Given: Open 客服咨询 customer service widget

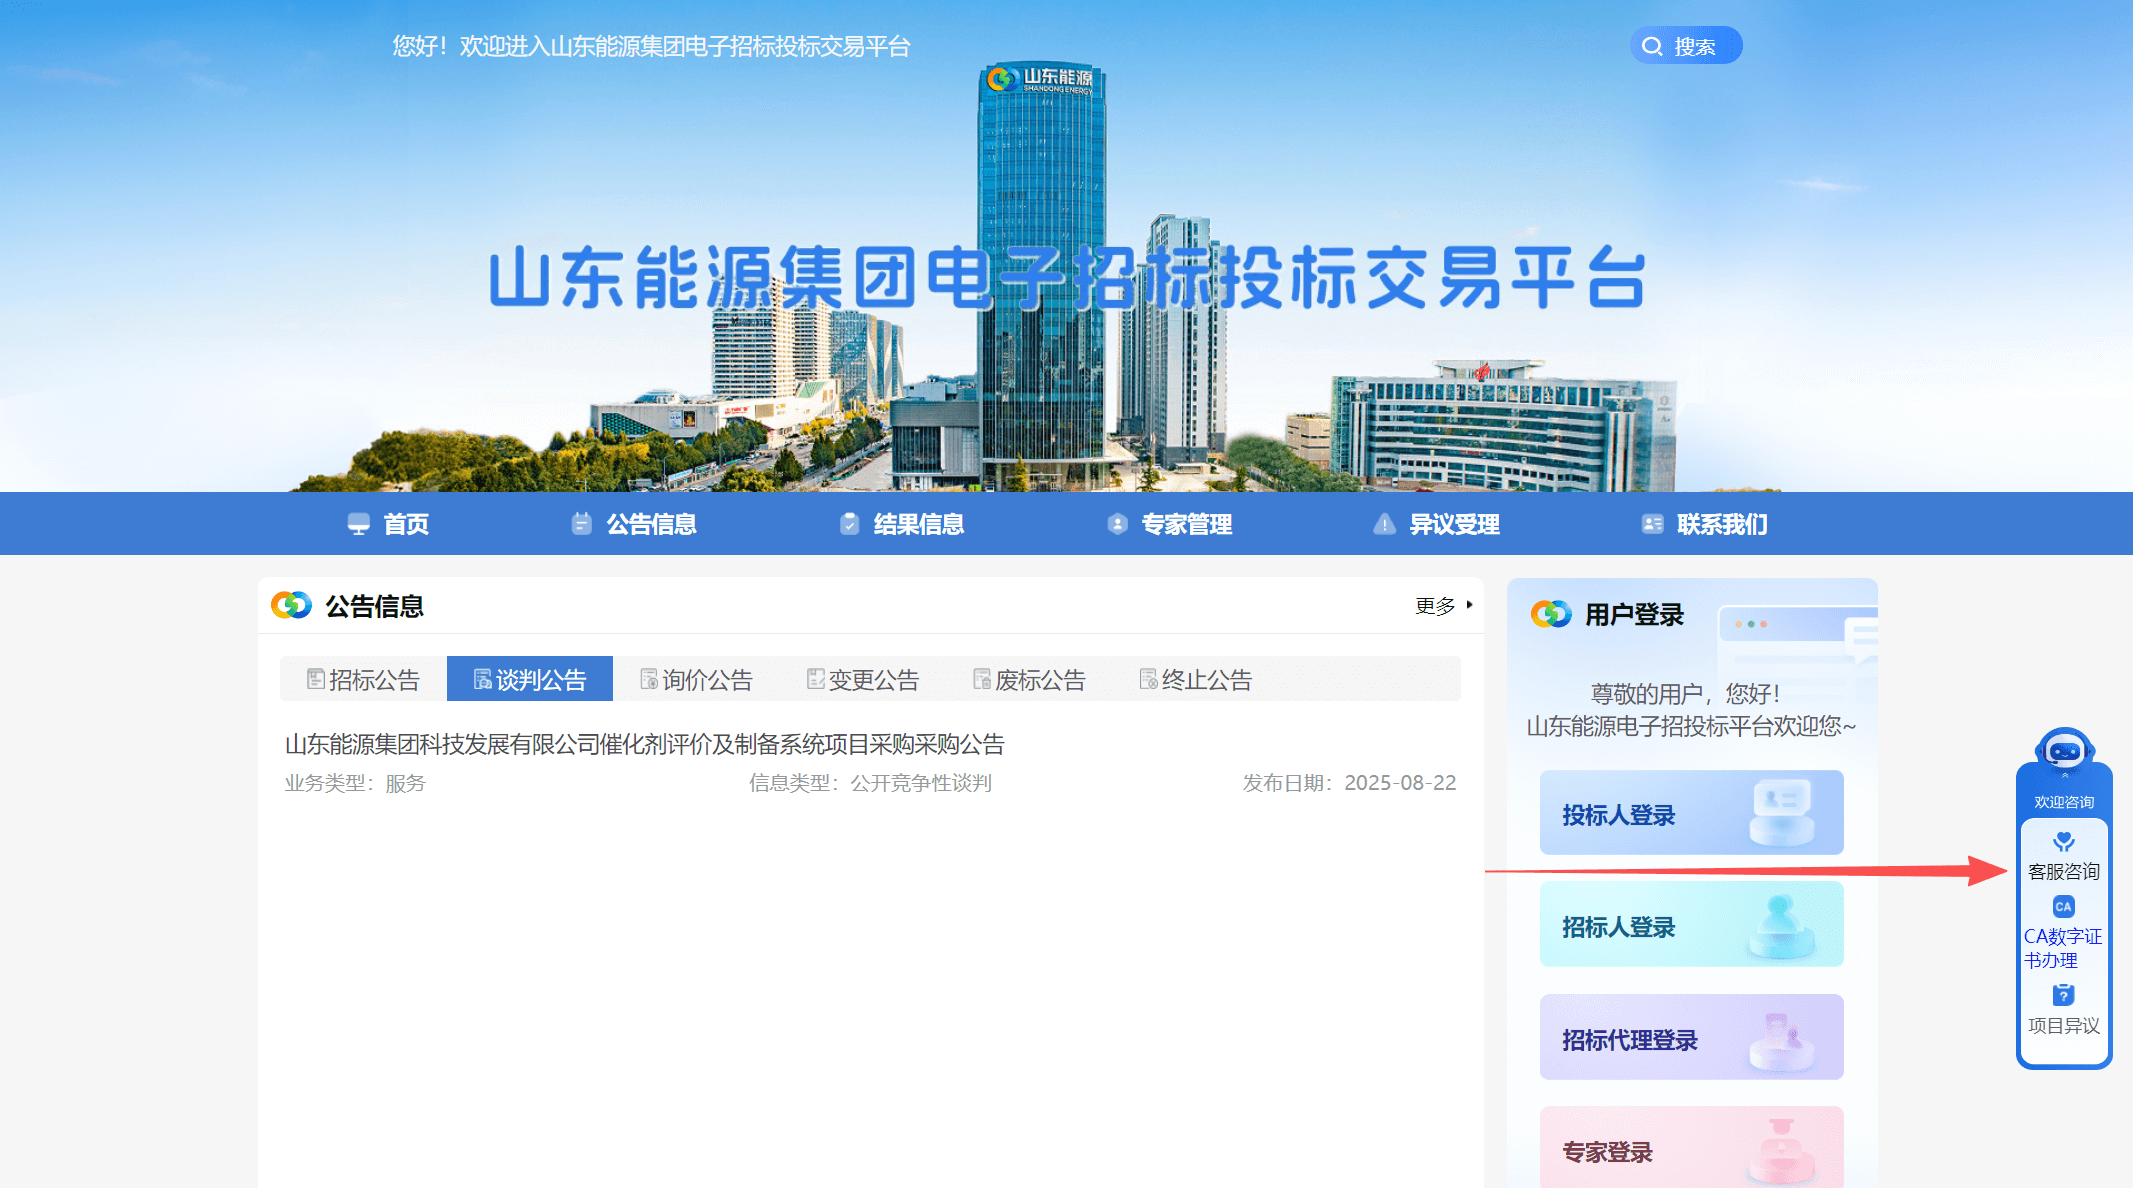Looking at the screenshot, I should [2063, 857].
